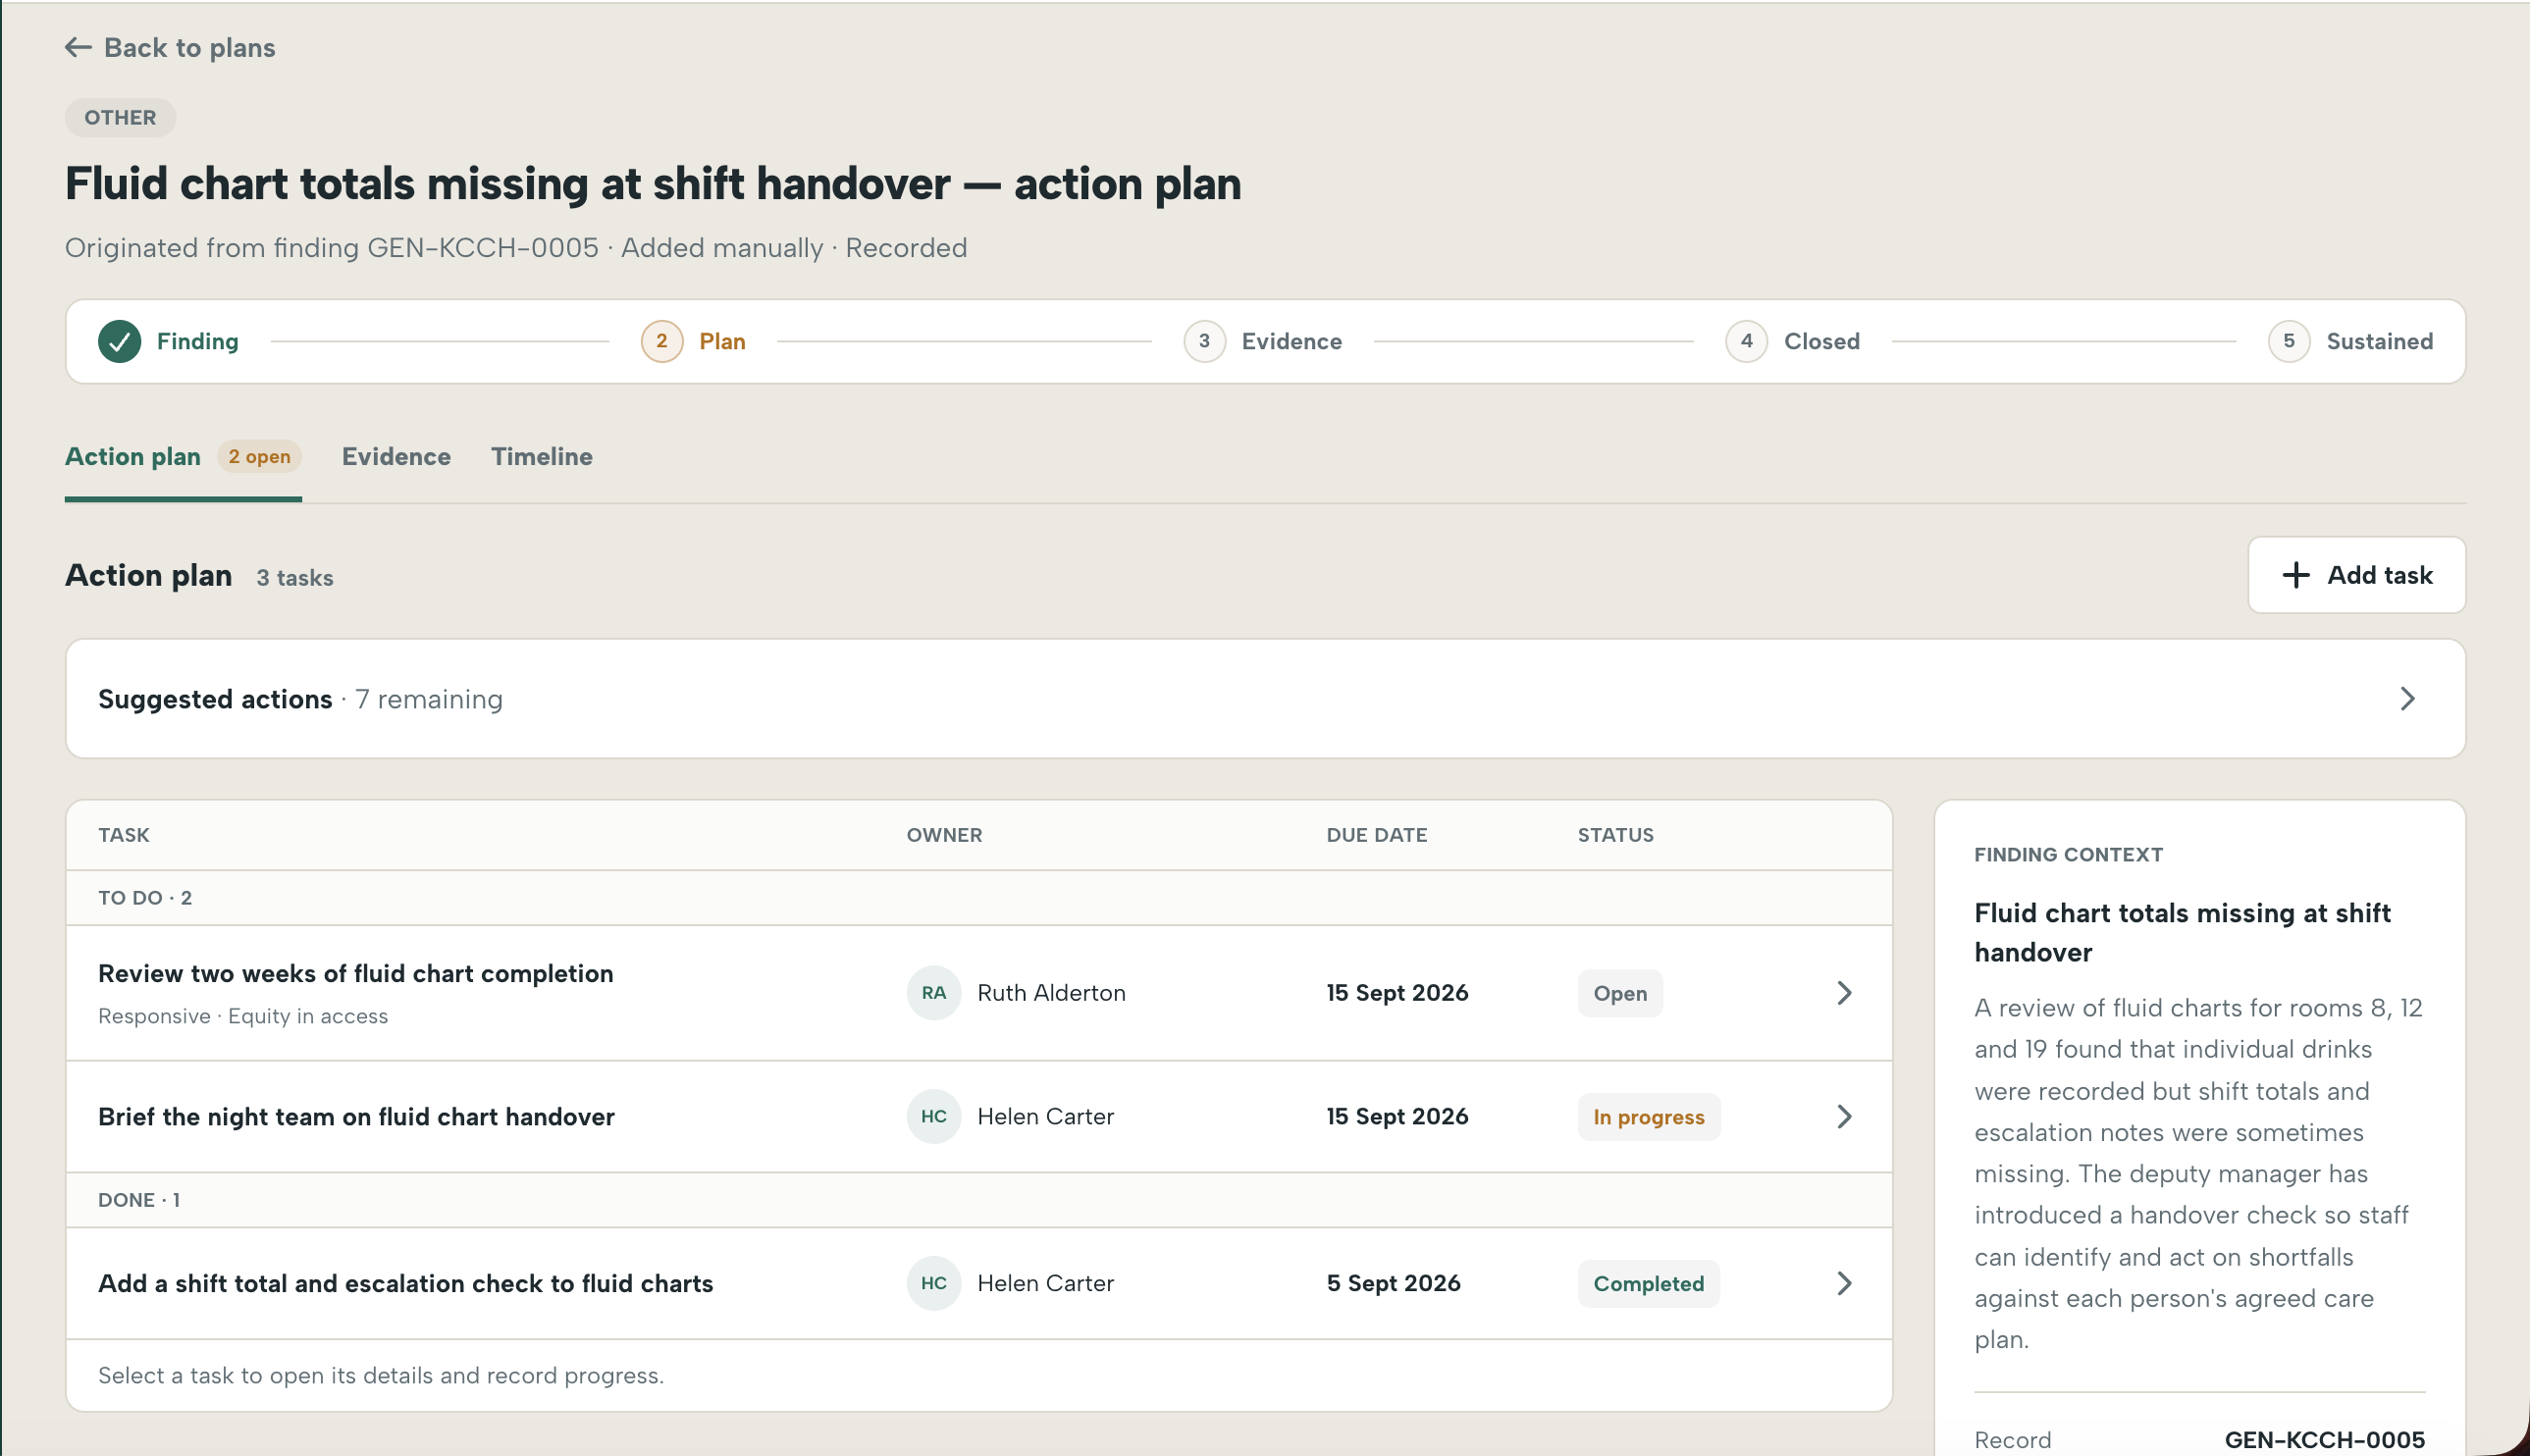Click task title Add a shift total and escalation check
The height and width of the screenshot is (1456, 2530).
(x=405, y=1283)
